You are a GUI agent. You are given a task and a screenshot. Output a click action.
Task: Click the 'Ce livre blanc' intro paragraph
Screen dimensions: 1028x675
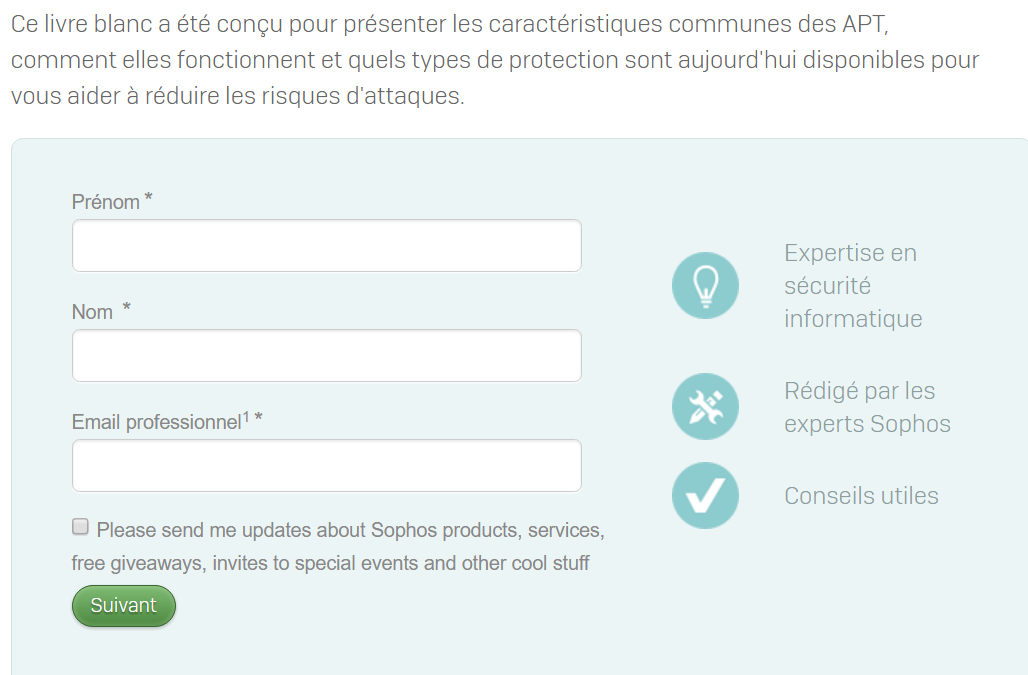495,60
